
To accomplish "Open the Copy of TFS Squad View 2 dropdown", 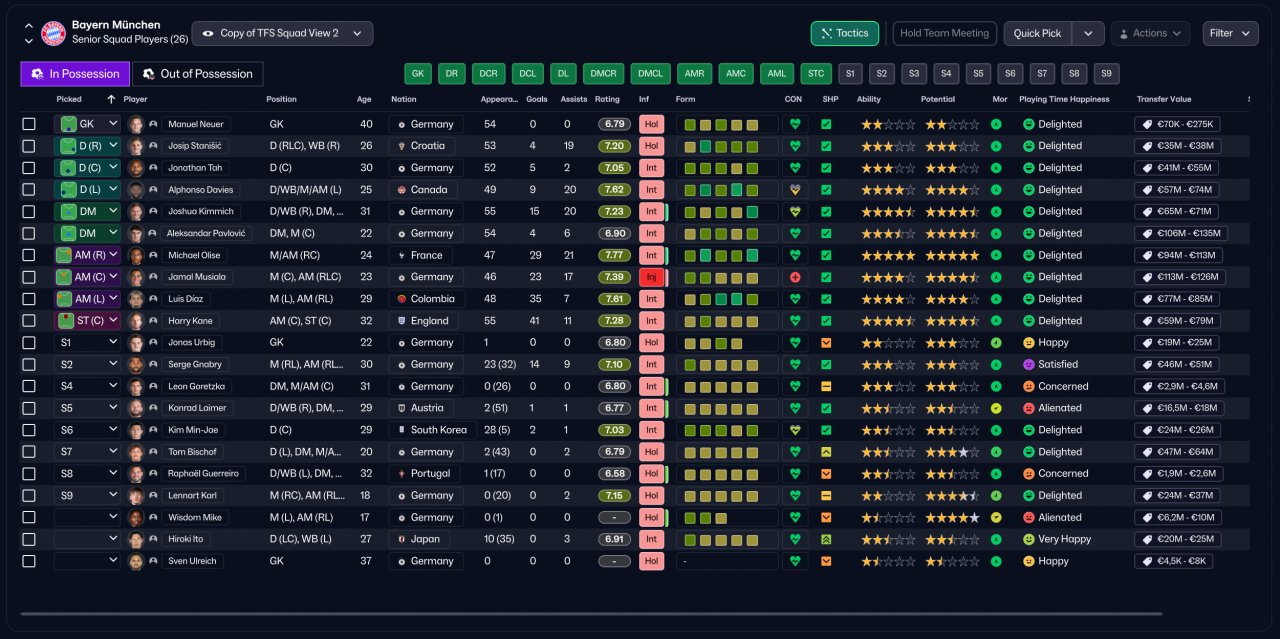I will (x=282, y=33).
